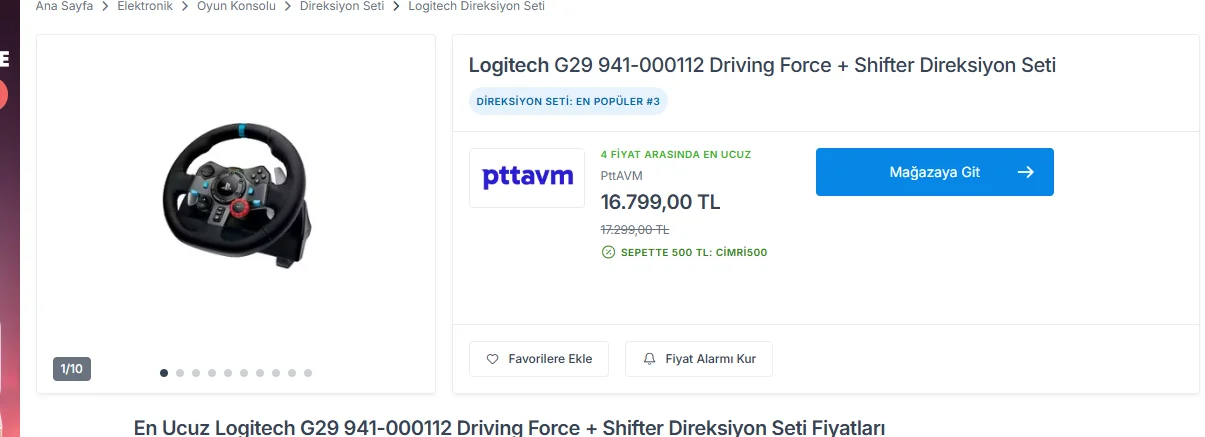Screen dimensions: 1205x437
Task: Jump to the fifth carousel dot
Action: [x=228, y=373]
